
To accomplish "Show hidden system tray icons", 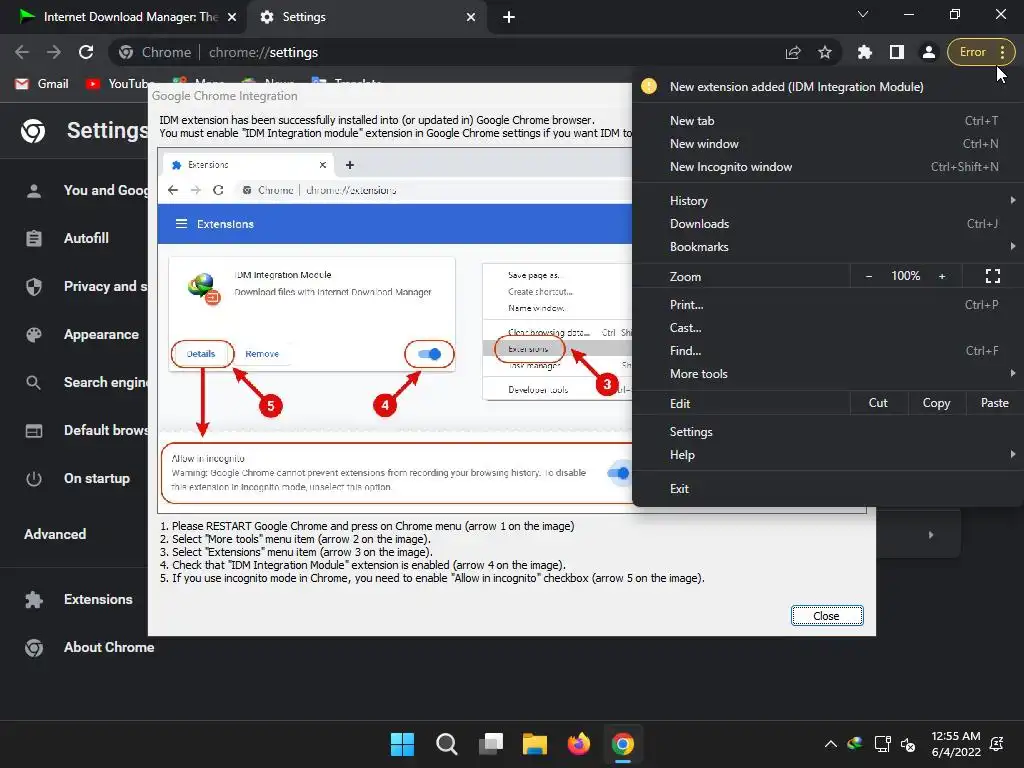I will point(831,744).
